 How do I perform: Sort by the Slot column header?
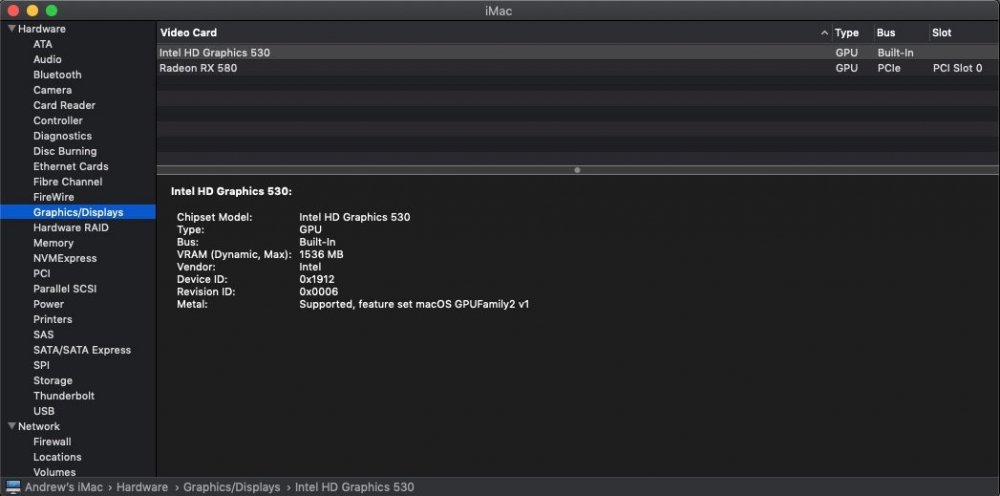tap(941, 33)
